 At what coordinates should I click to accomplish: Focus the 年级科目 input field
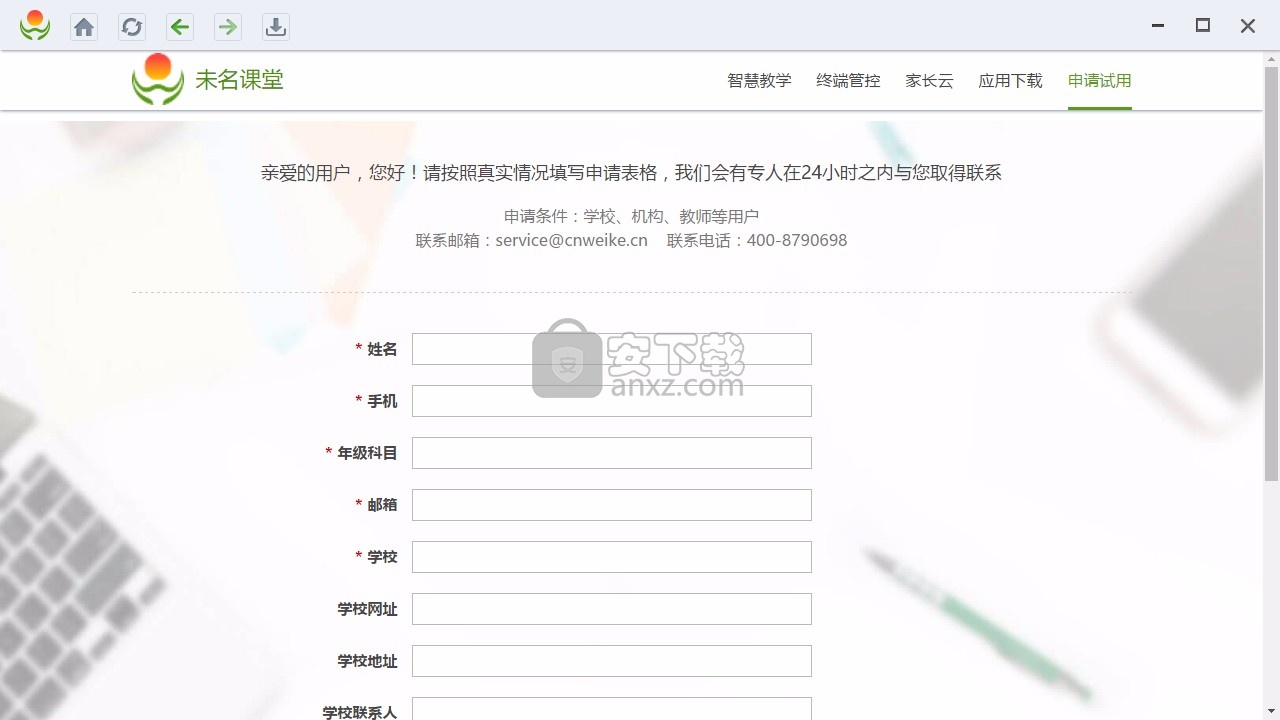612,453
